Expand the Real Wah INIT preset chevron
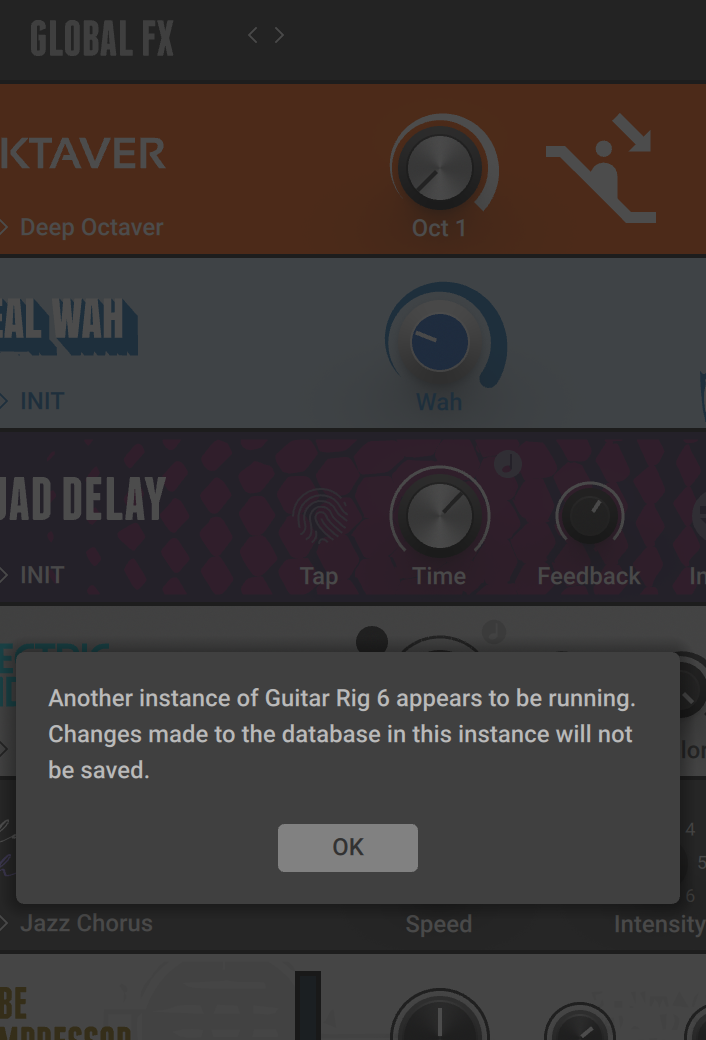Image resolution: width=706 pixels, height=1040 pixels. 3,401
